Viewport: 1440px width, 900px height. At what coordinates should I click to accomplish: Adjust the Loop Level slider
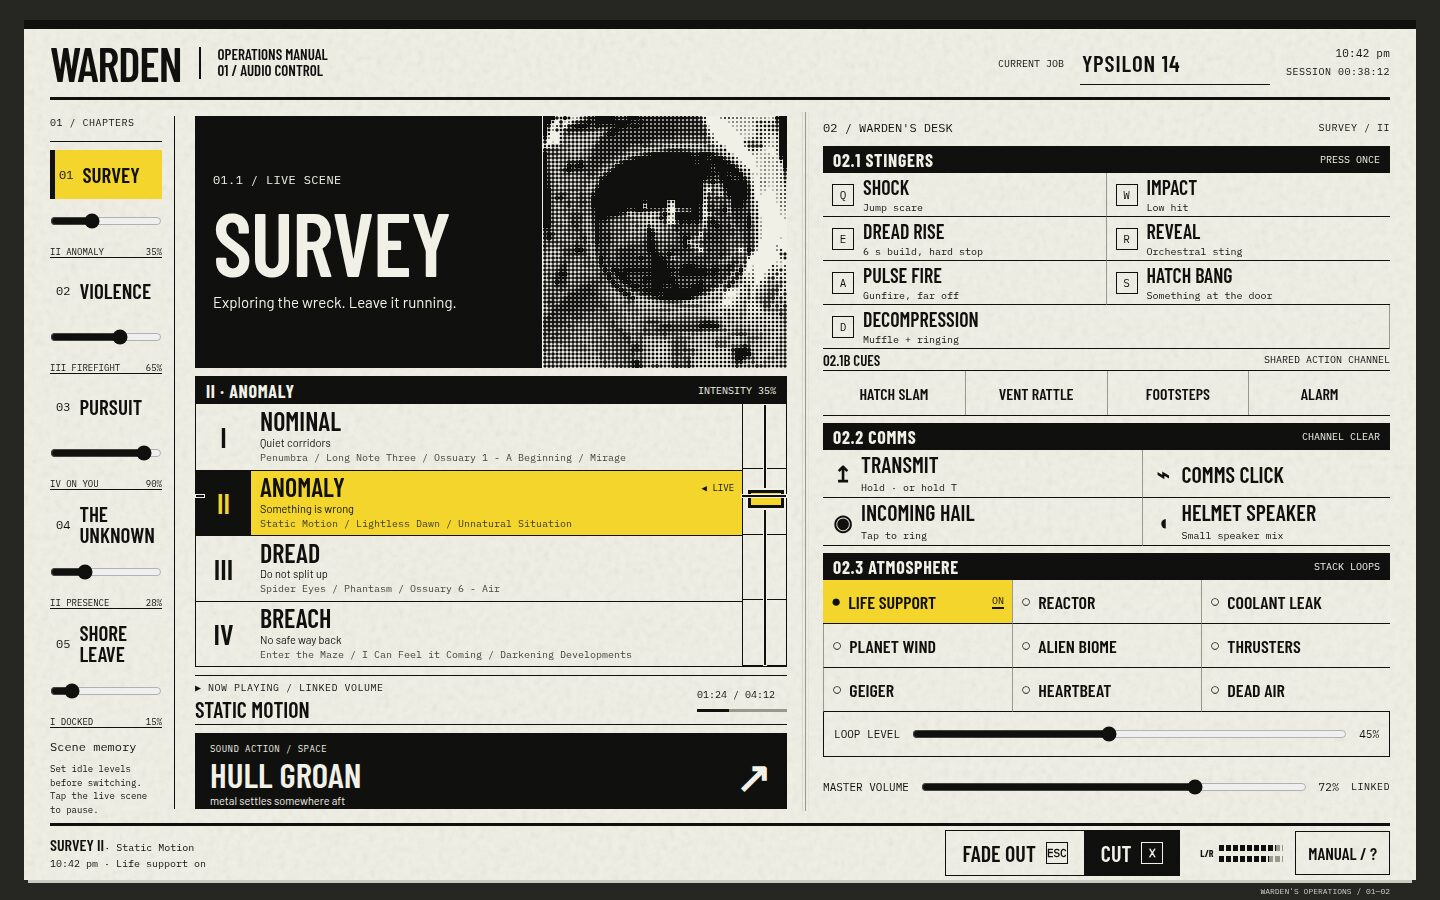1129,734
